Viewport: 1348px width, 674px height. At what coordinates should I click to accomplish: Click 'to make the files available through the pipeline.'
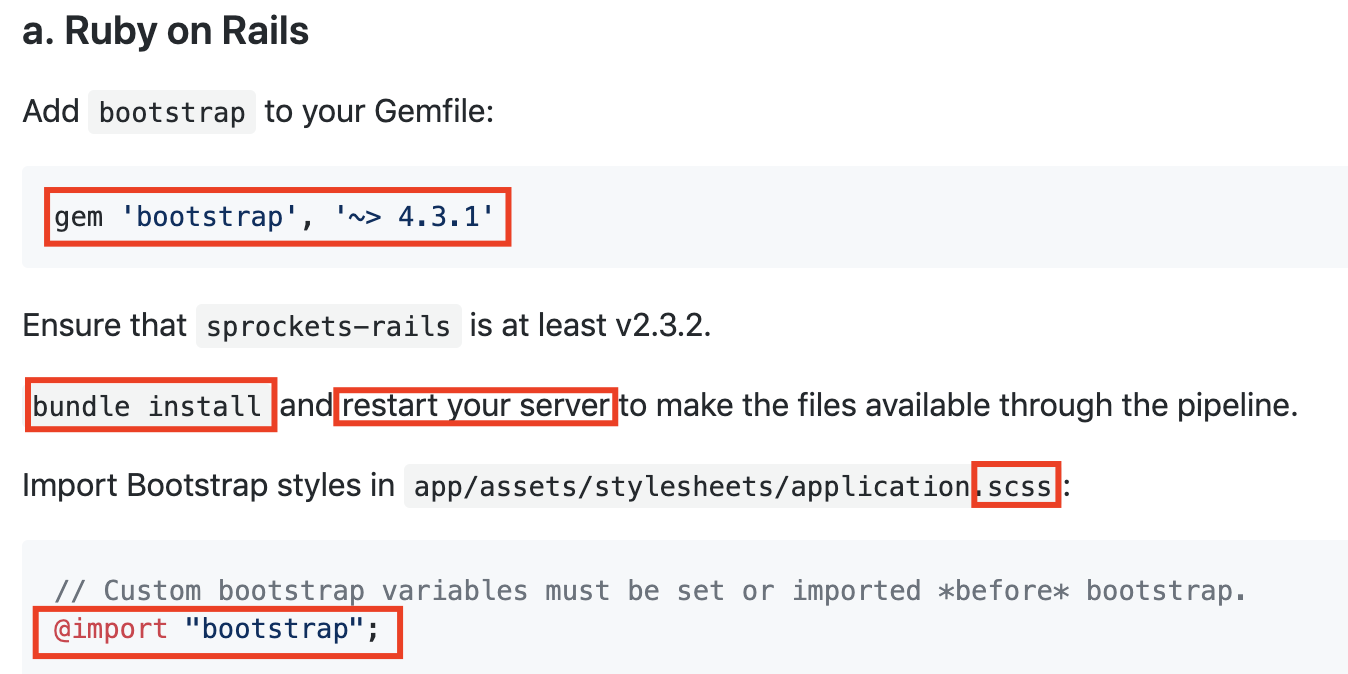[958, 406]
